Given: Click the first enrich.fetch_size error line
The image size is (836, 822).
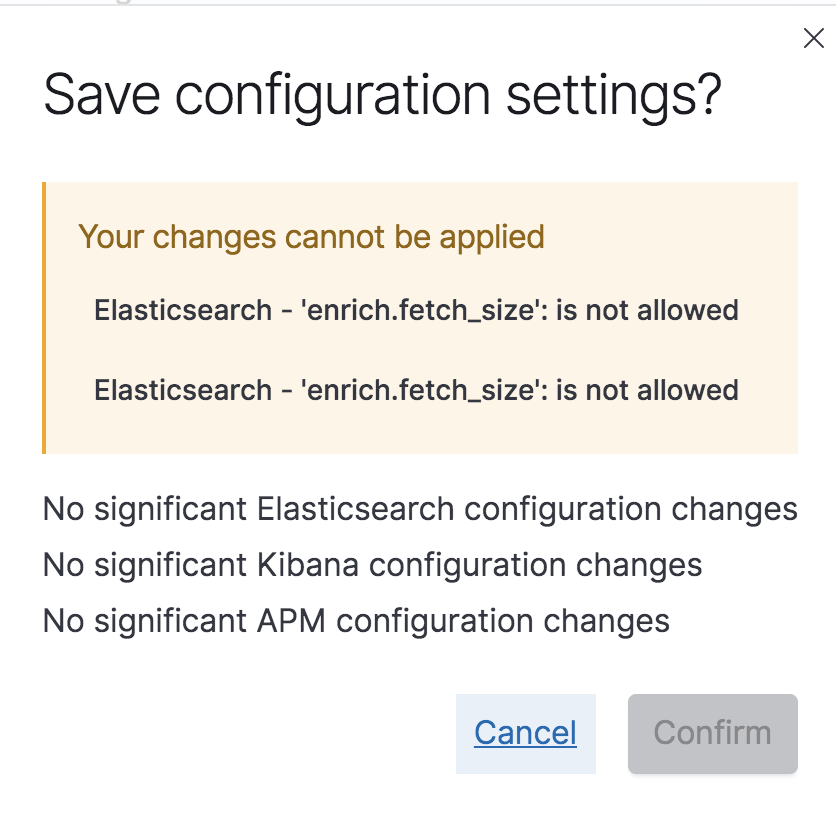Looking at the screenshot, I should [416, 310].
